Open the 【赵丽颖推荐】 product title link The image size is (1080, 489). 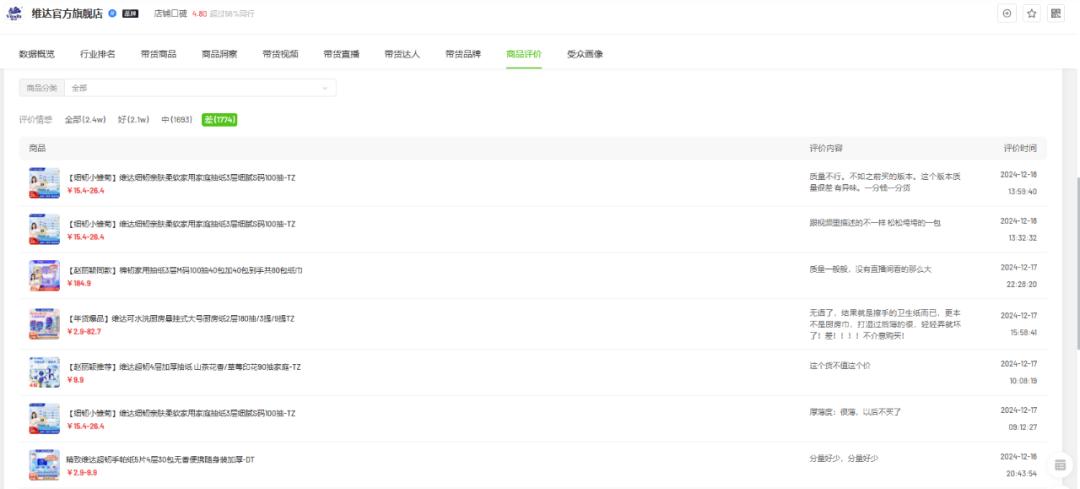(184, 367)
